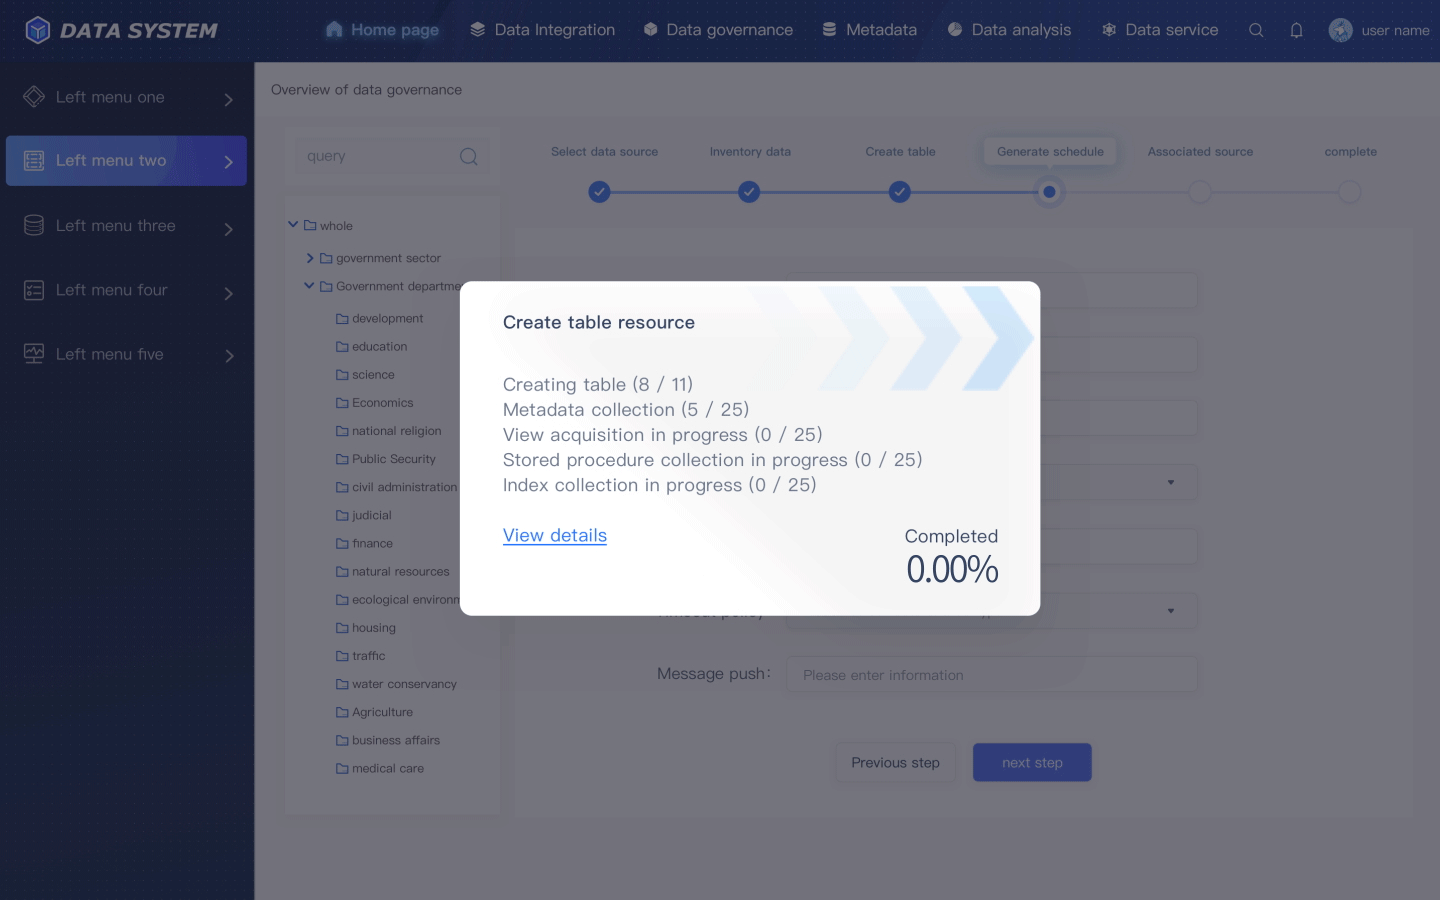Viewport: 1440px width, 900px height.
Task: Click the Associated source step circle
Action: 1200,192
